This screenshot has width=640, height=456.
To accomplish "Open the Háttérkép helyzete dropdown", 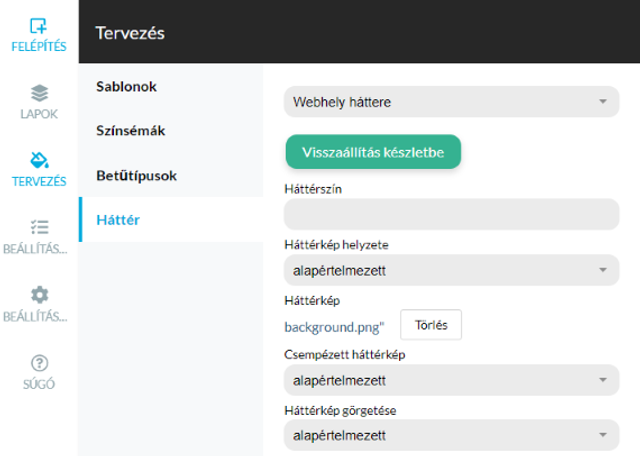I will point(451,270).
